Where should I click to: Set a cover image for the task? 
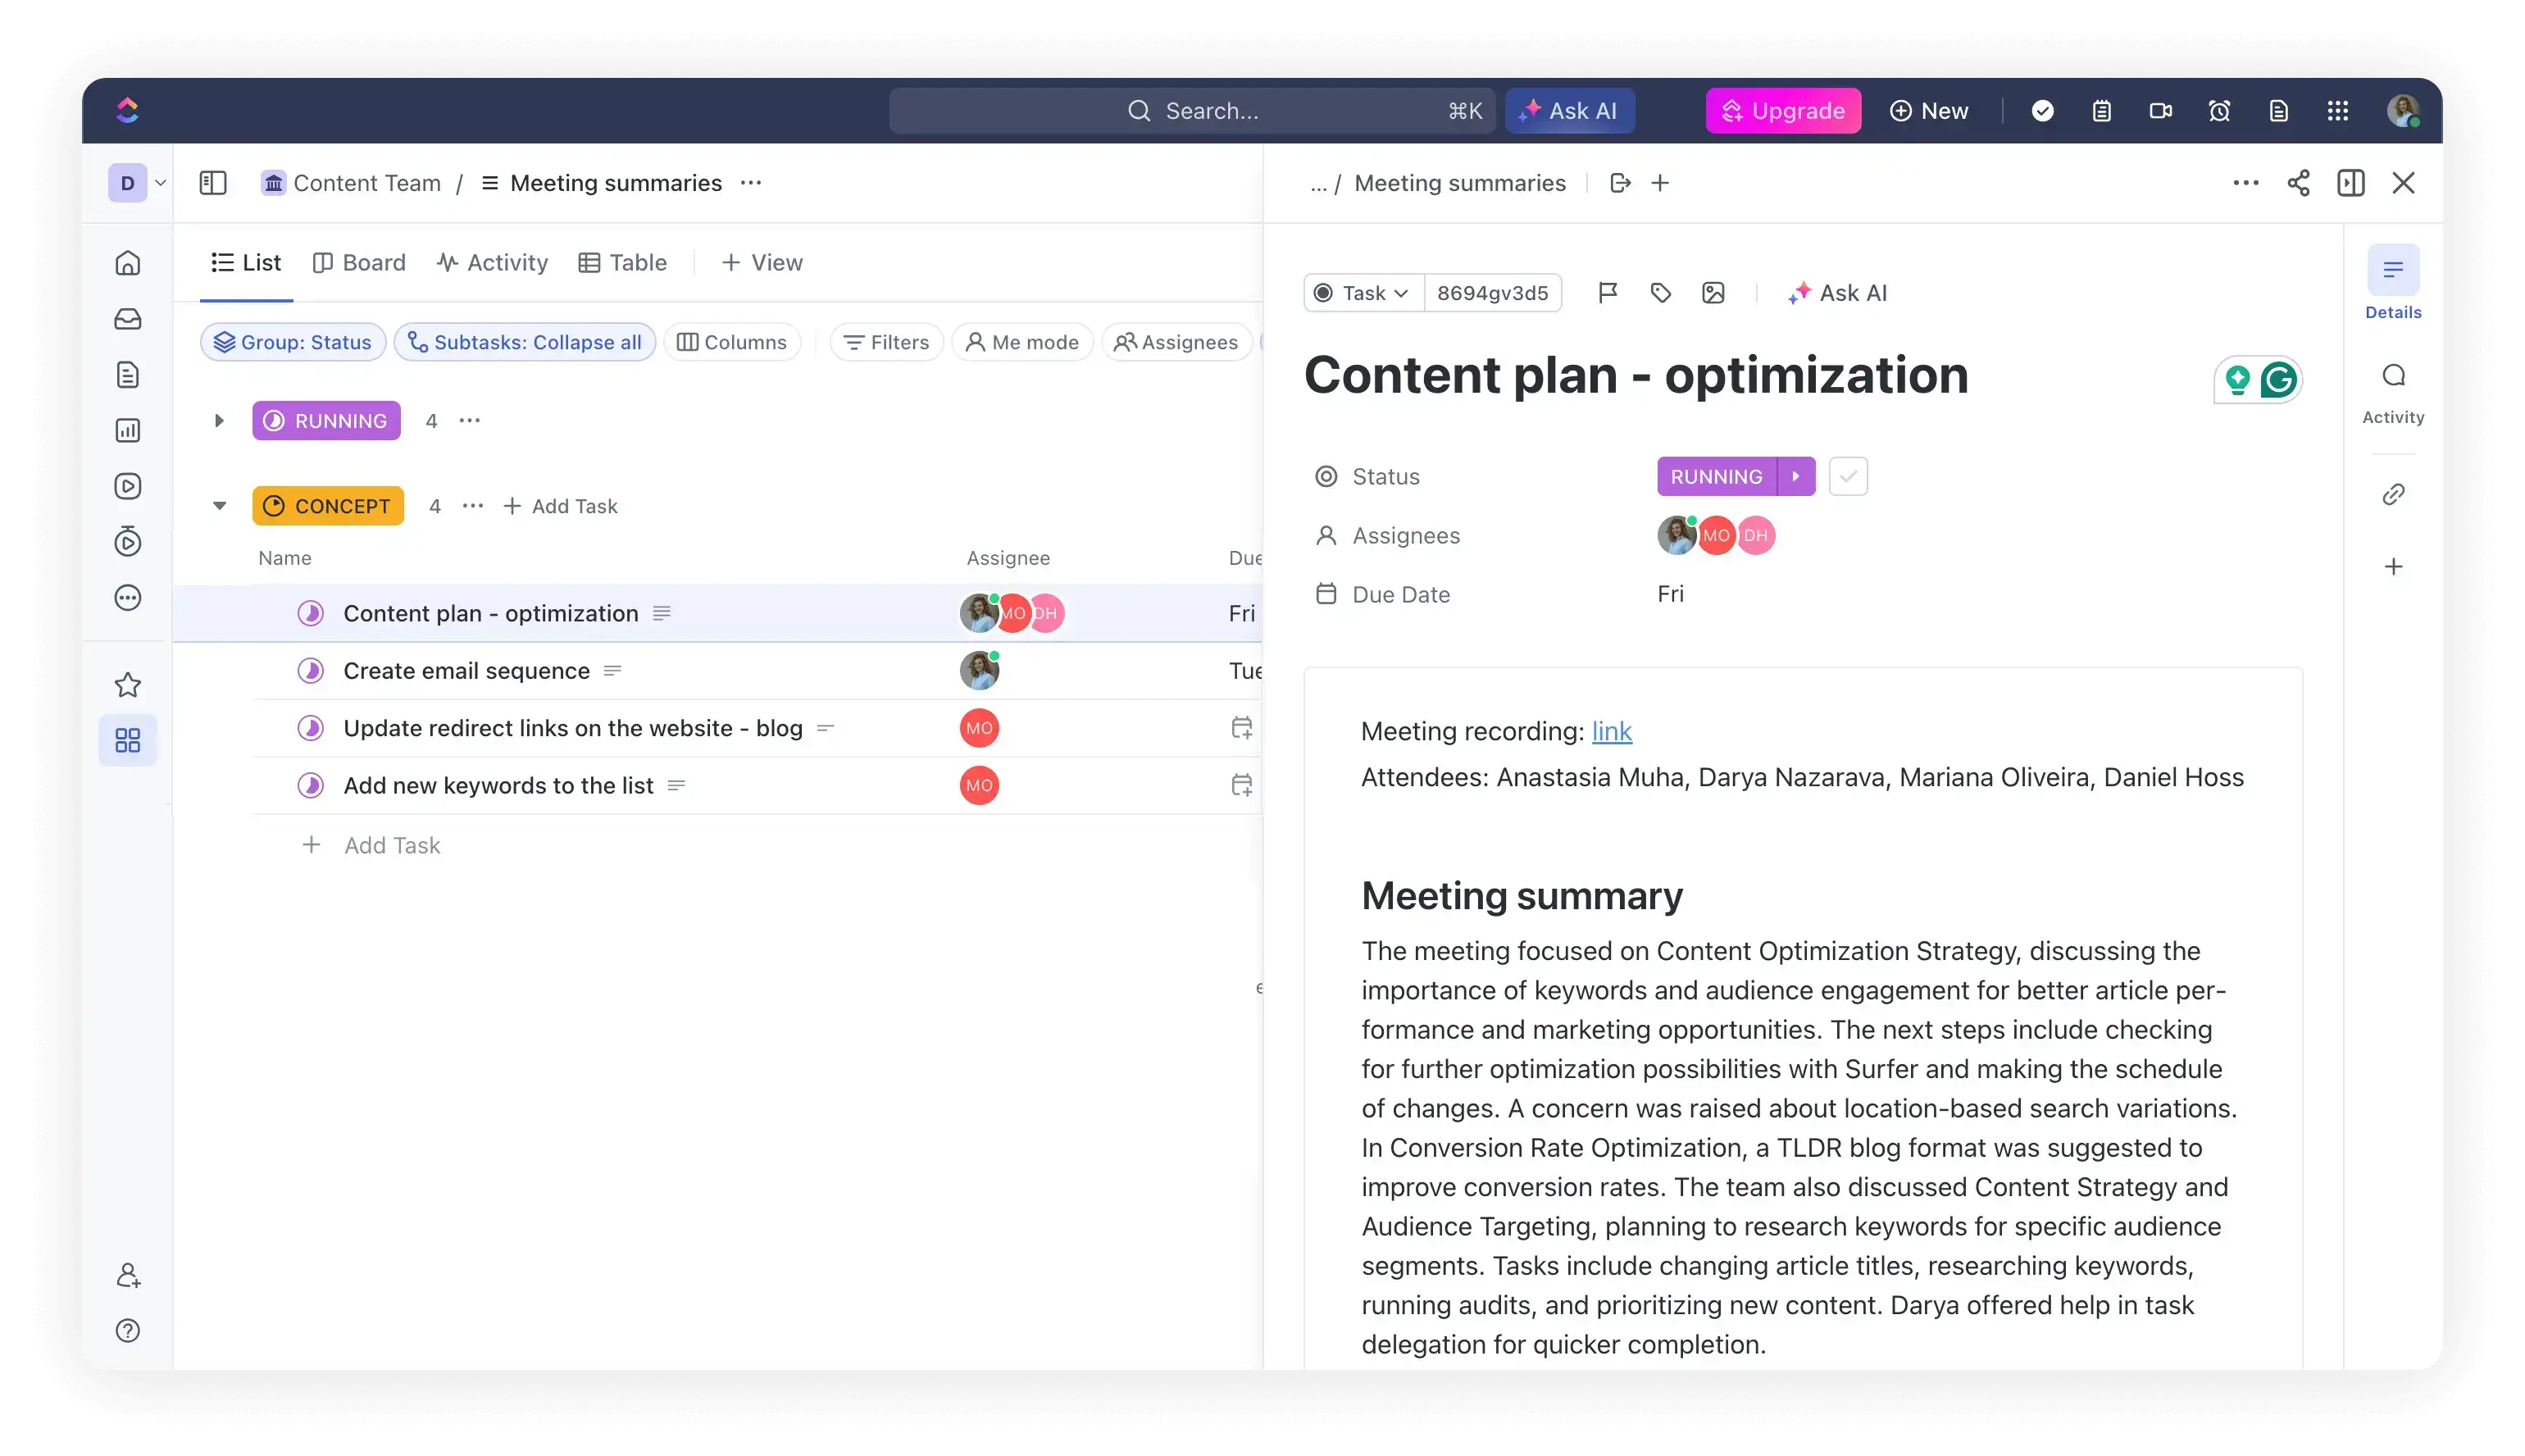click(x=1714, y=292)
